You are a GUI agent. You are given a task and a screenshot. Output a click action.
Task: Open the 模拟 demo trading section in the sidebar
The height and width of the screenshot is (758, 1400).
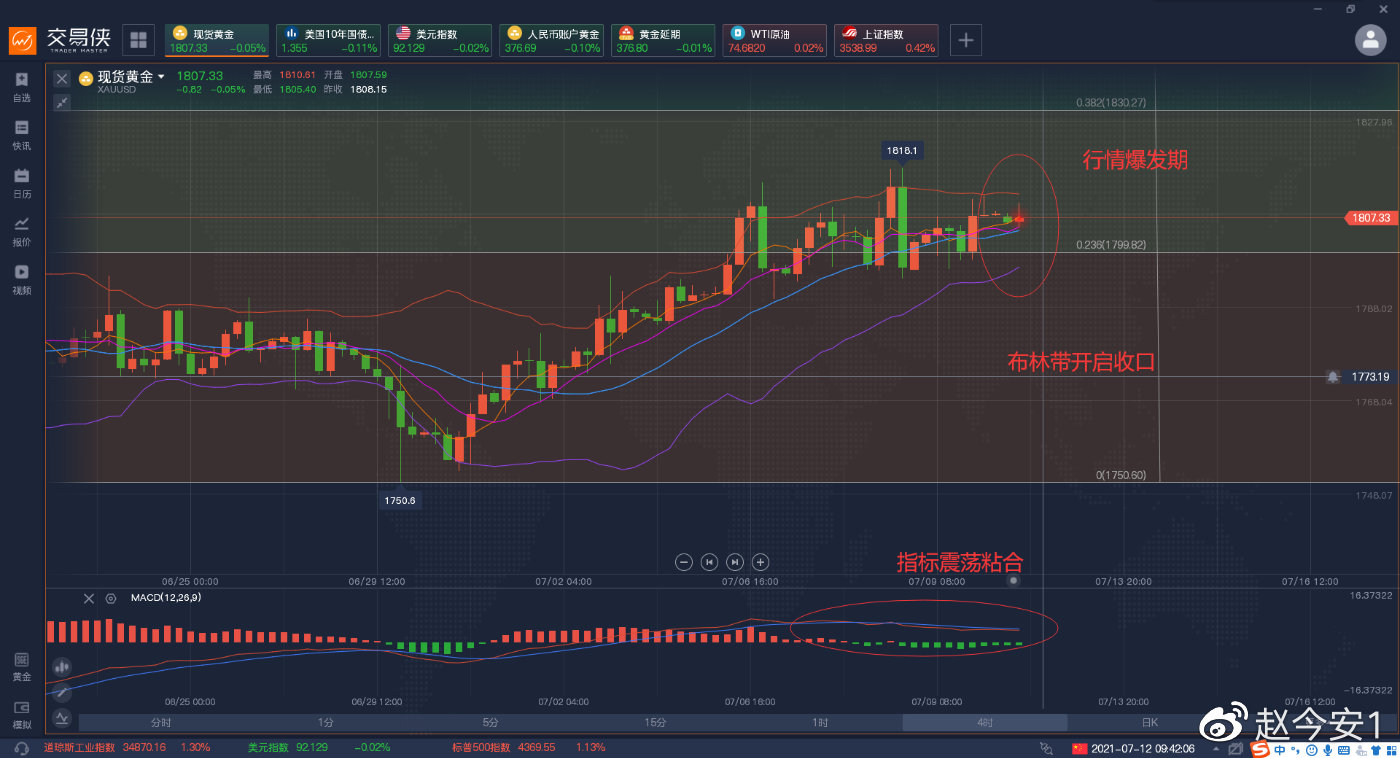[21, 714]
